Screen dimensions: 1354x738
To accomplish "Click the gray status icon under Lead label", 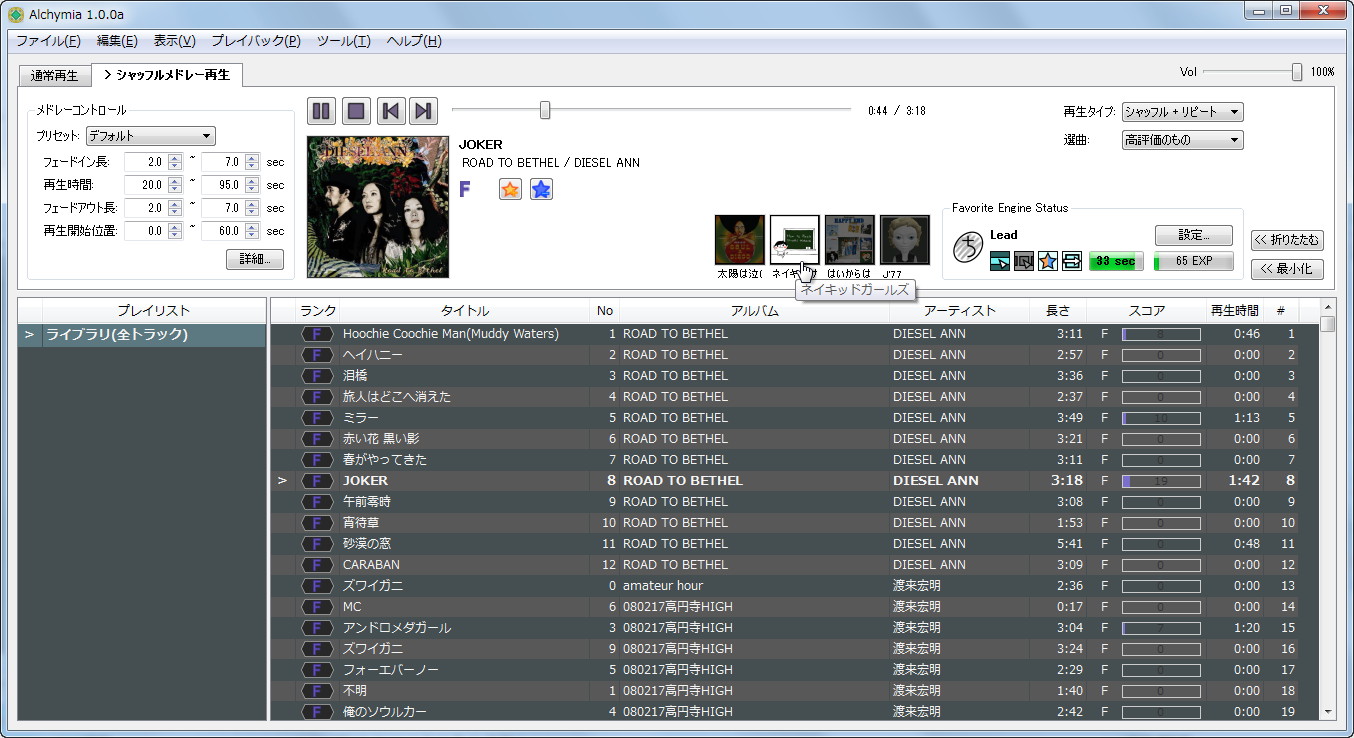I will tap(1022, 261).
